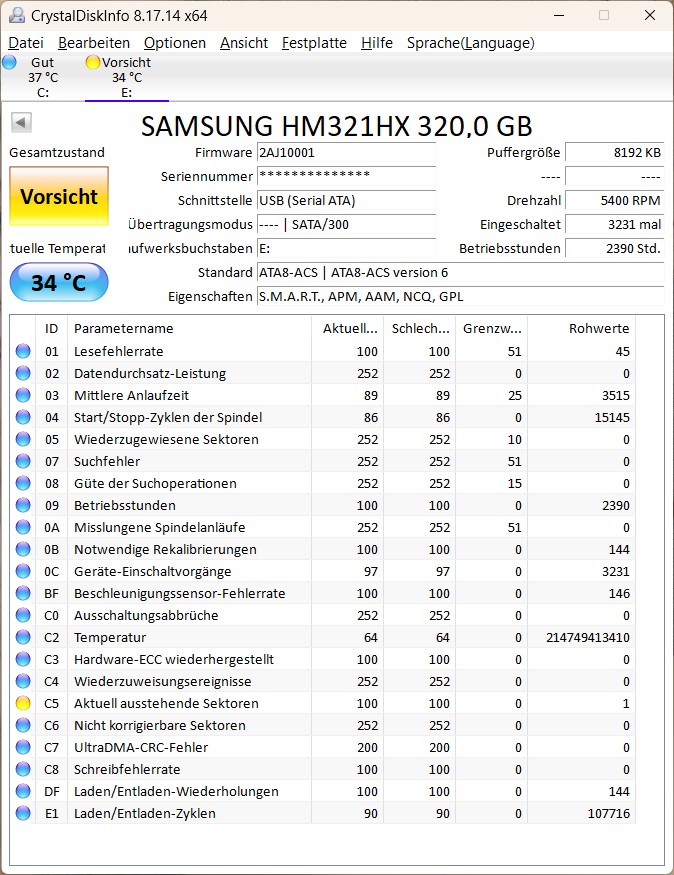Click status orb of Mittlere Anlaufzeit row
Screen dimensions: 674x875
[23, 396]
